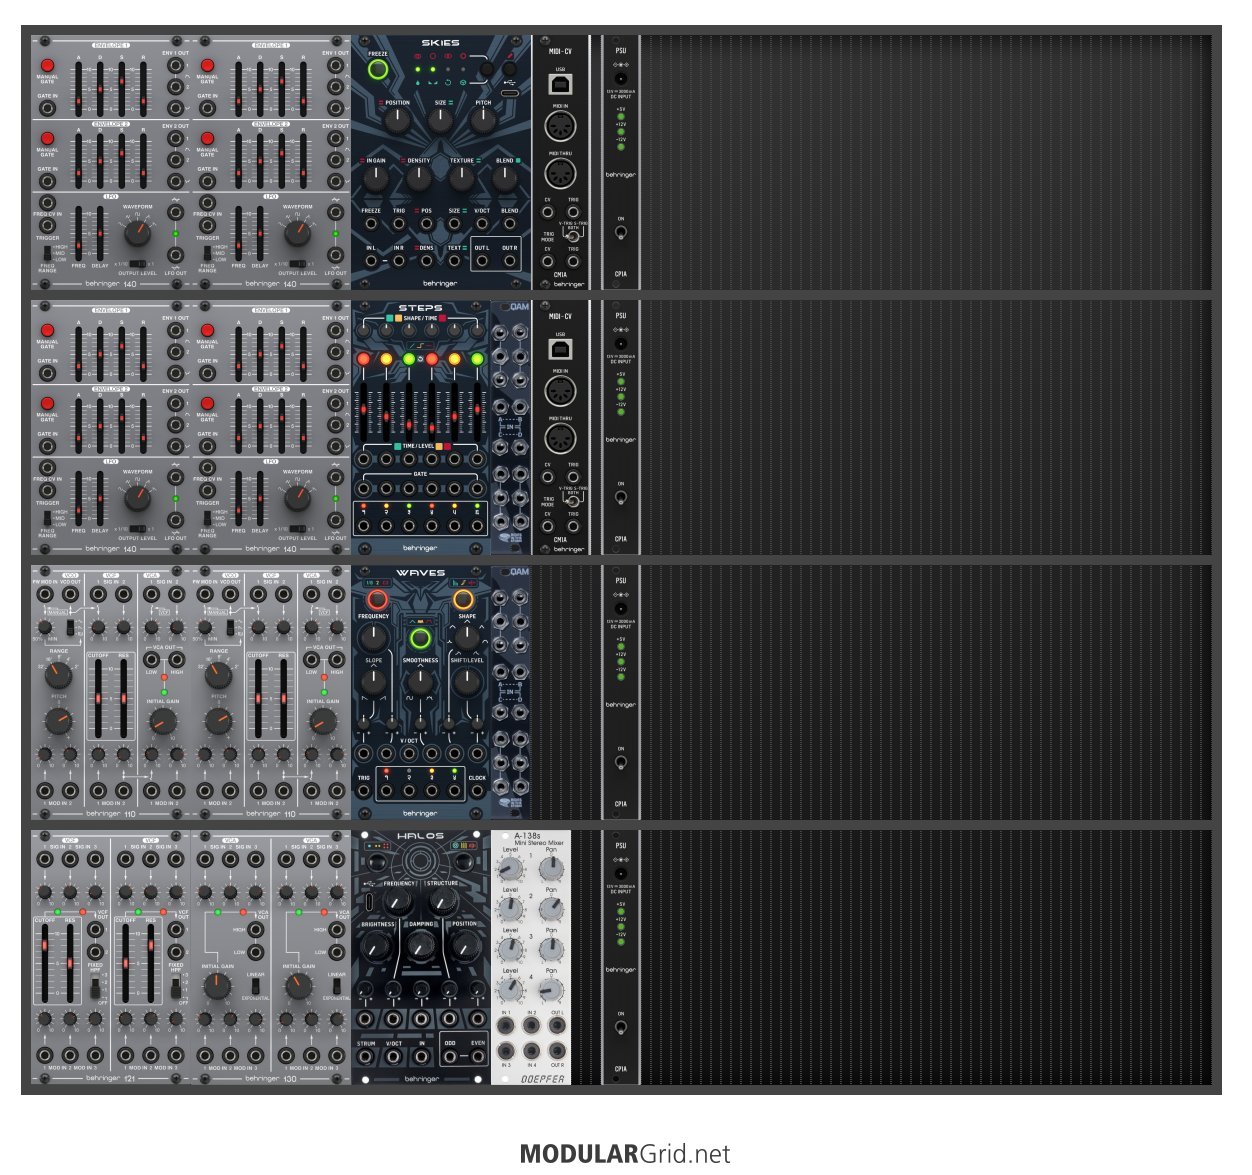The image size is (1252, 1175).
Task: Toggle the ON switch of second-row PSU
Action: click(621, 498)
